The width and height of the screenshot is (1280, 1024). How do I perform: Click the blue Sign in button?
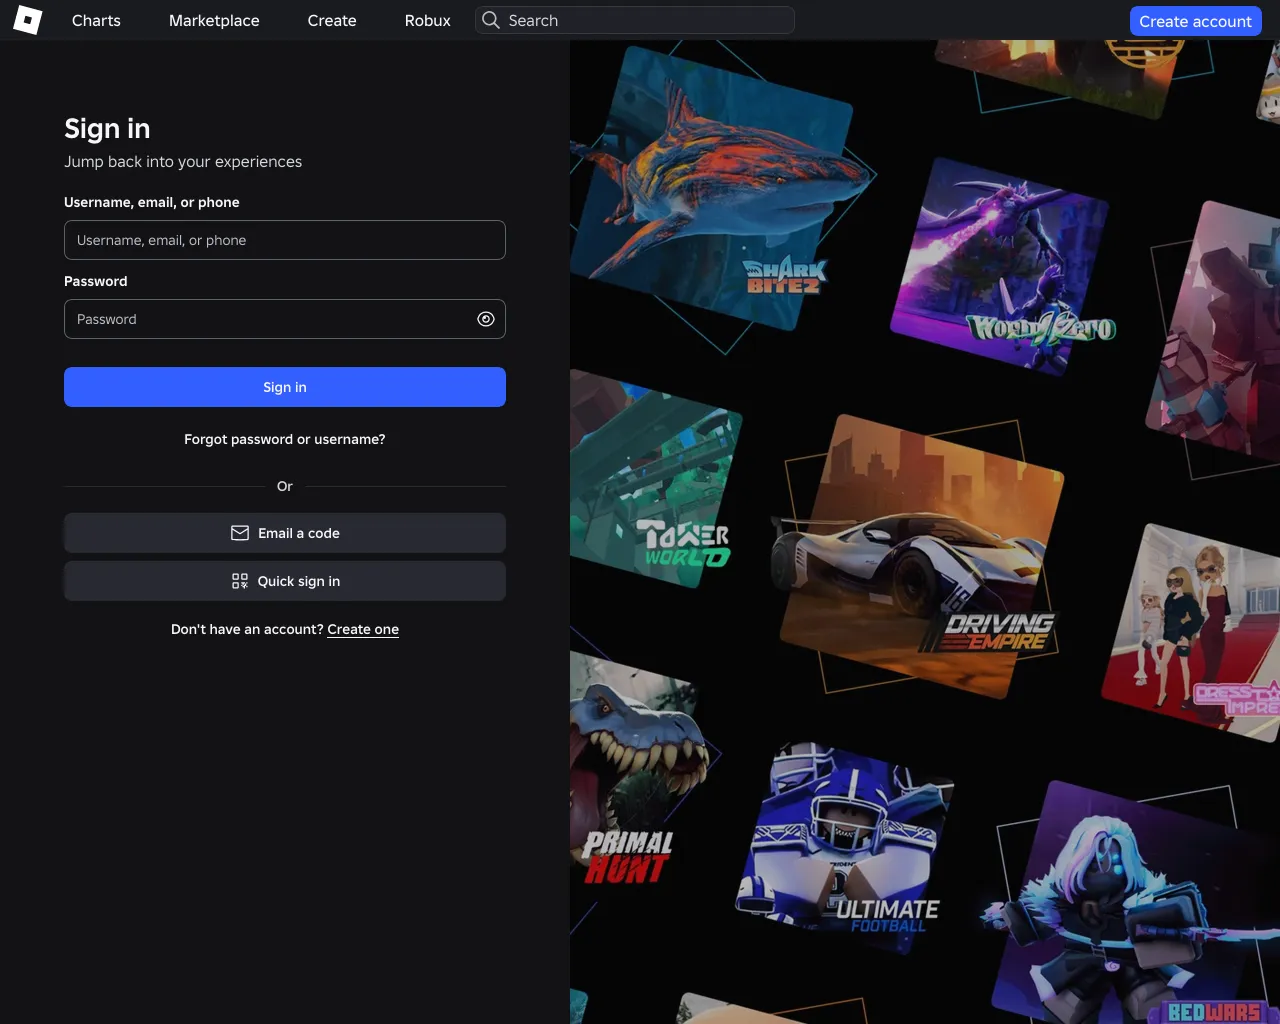[x=285, y=387]
